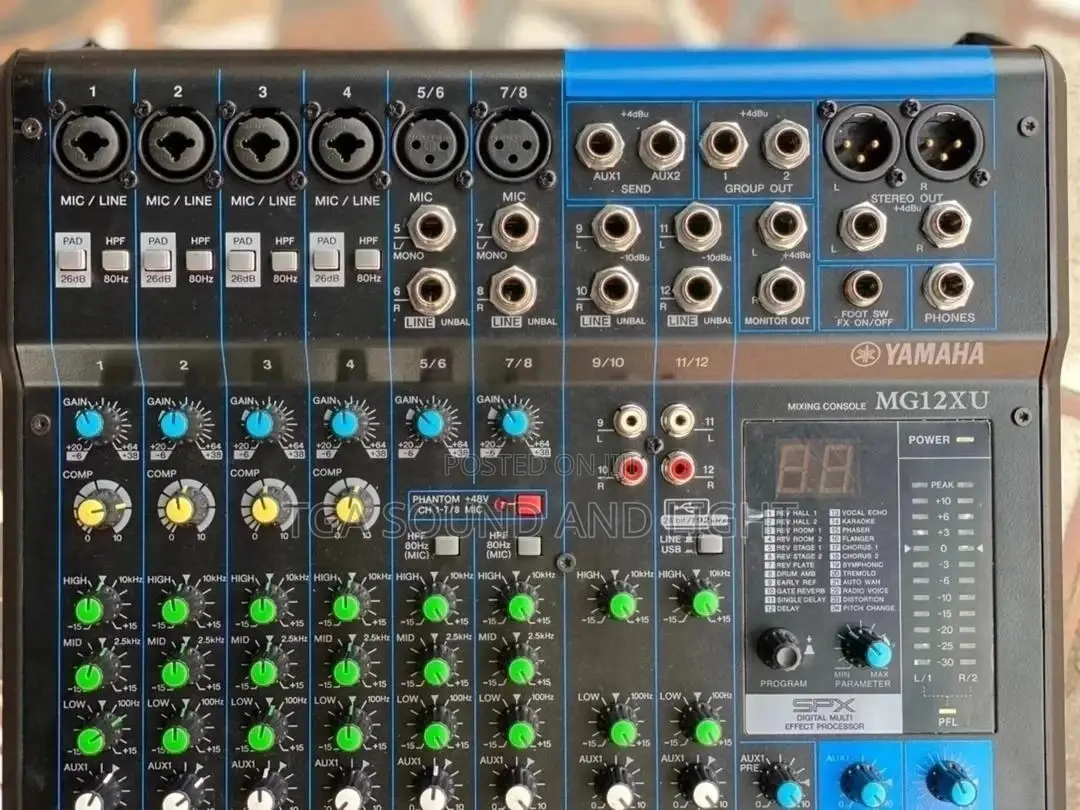Click the AUX2 SEND jack
This screenshot has width=1080, height=810.
pyautogui.click(x=663, y=145)
